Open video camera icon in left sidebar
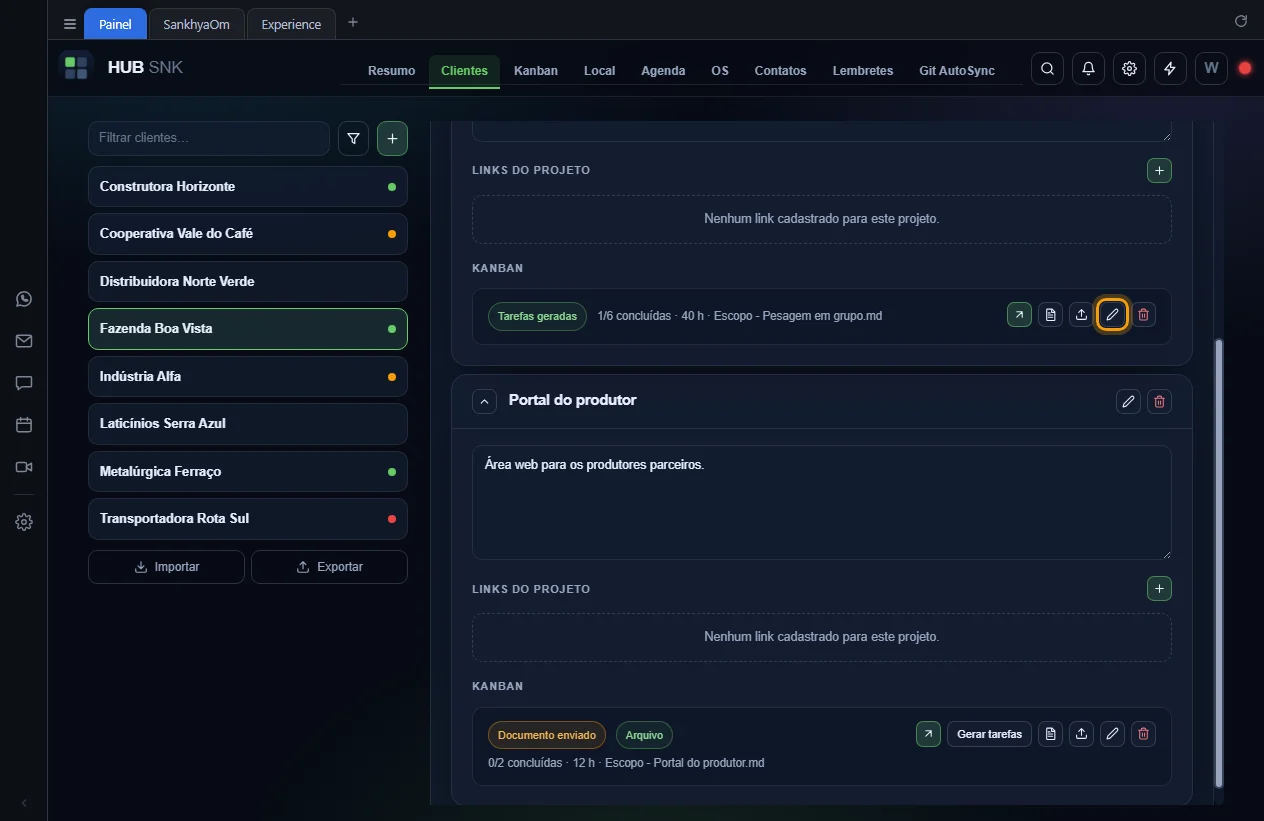This screenshot has width=1264, height=821. [x=24, y=467]
